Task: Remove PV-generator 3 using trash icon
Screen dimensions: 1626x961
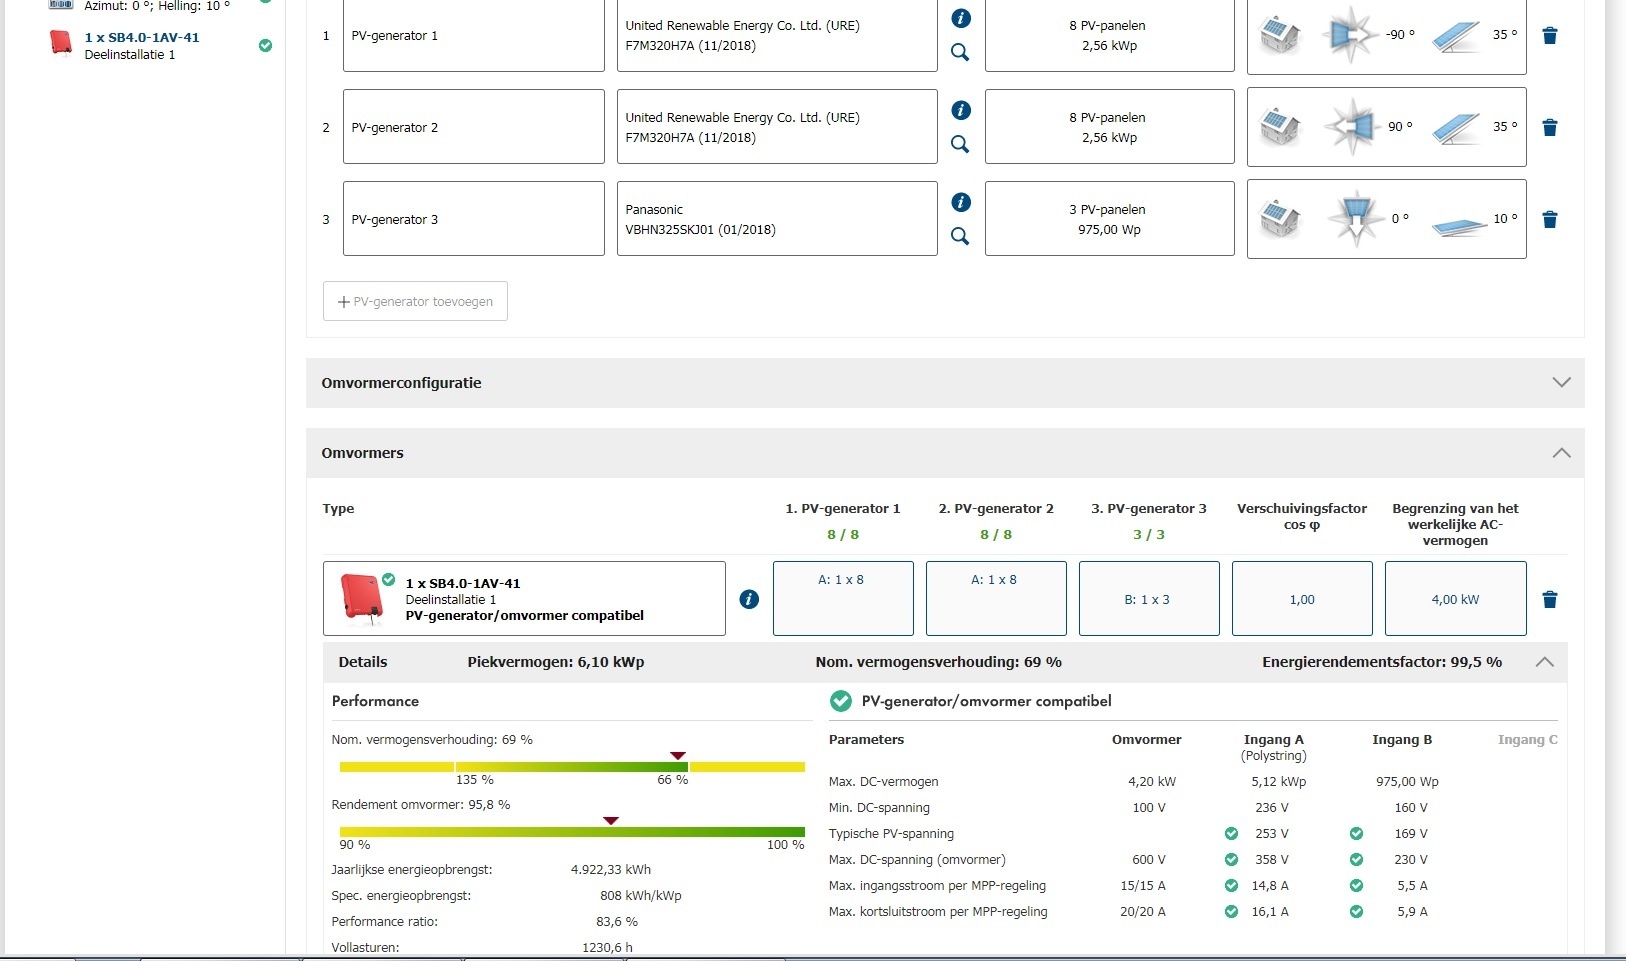Action: 1550,220
